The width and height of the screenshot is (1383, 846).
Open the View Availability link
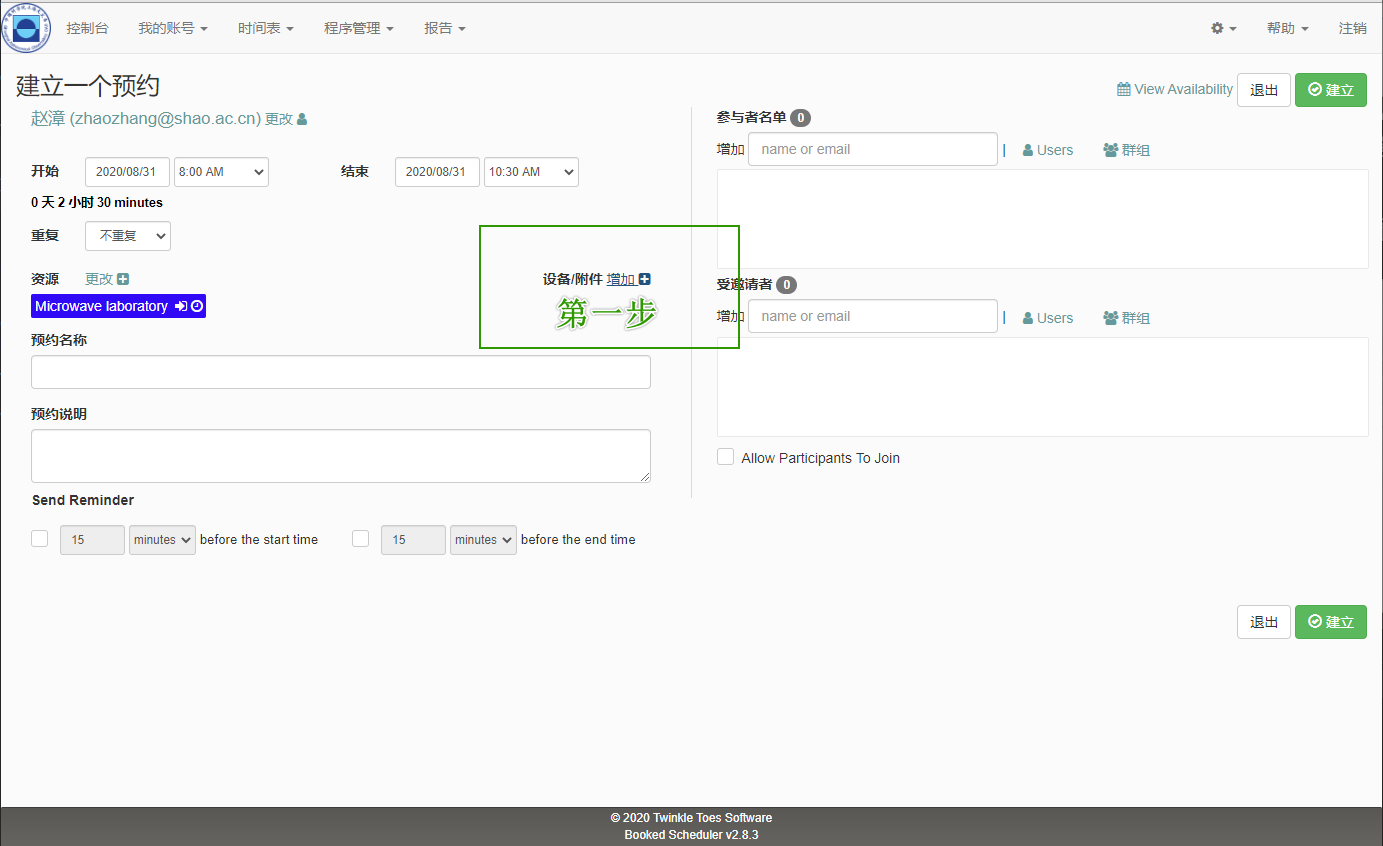1175,89
